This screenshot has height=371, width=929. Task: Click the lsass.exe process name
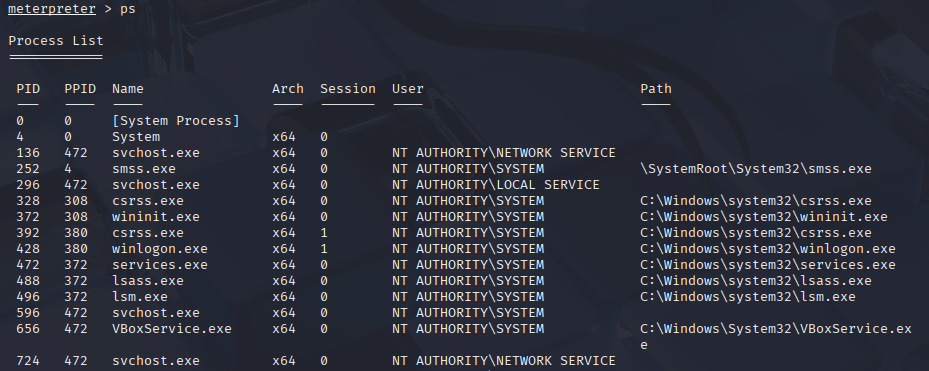click(148, 281)
